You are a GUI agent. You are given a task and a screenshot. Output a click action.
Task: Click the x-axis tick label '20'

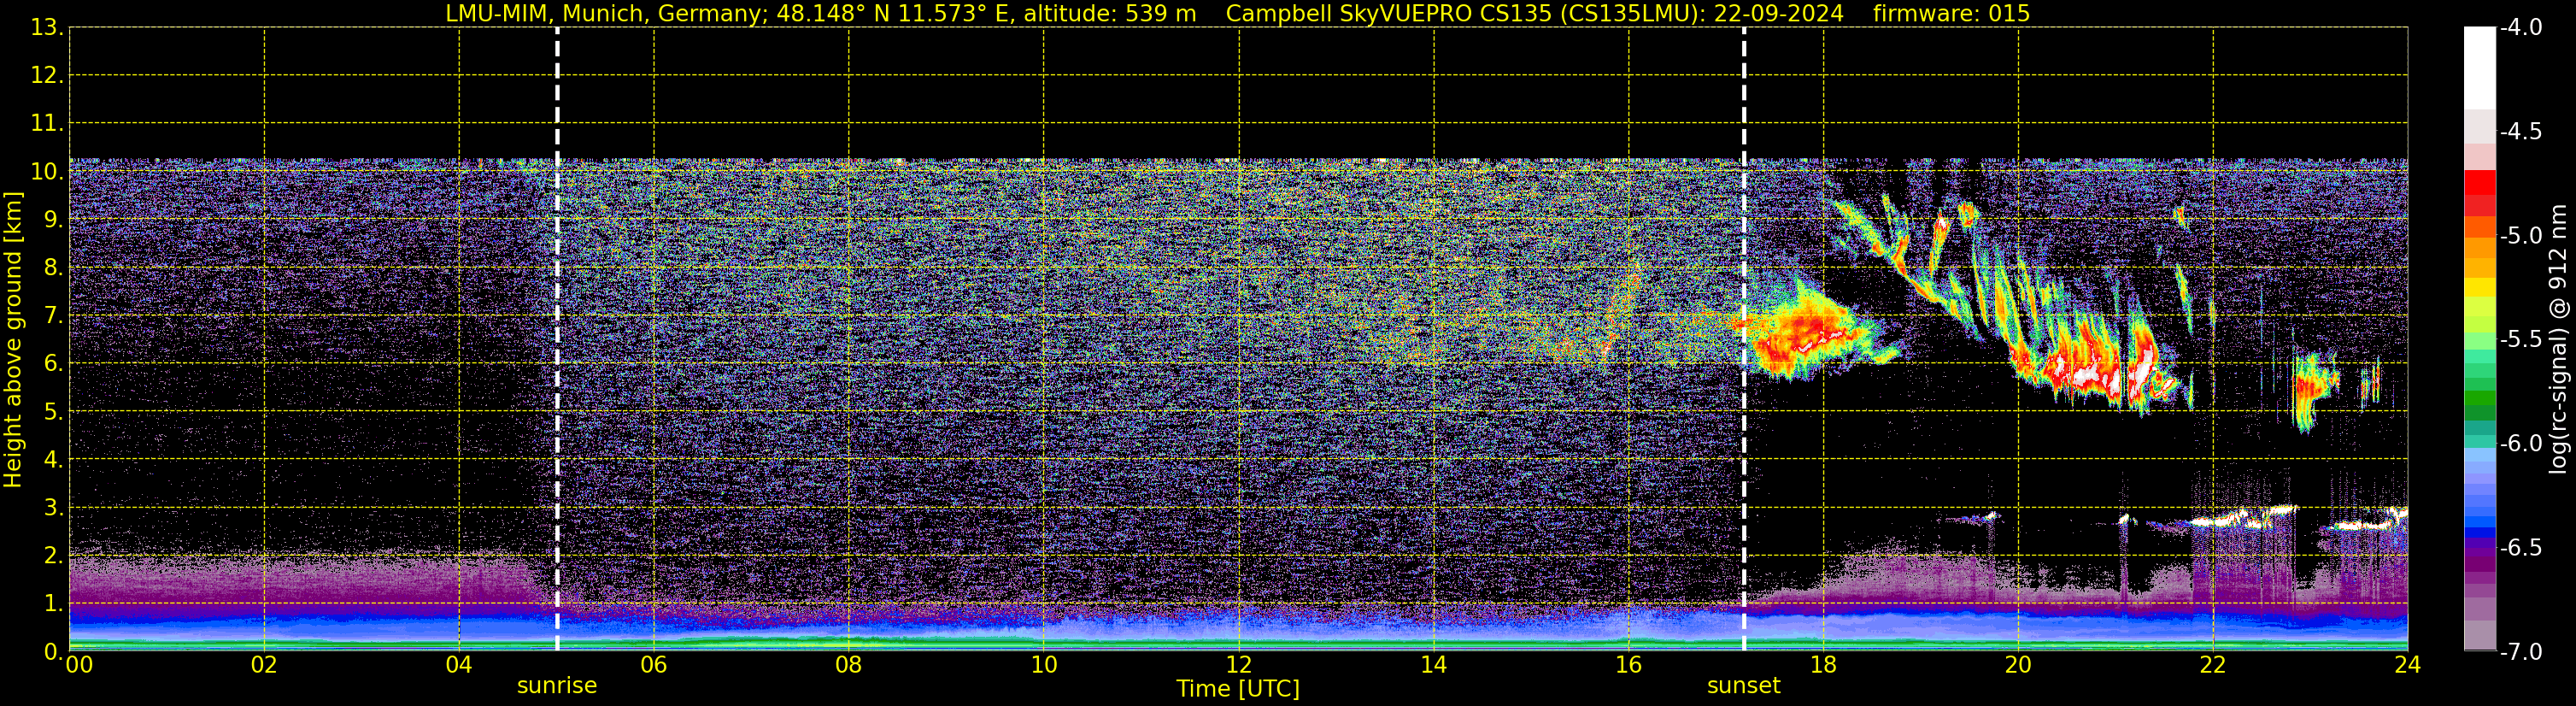coord(2018,665)
